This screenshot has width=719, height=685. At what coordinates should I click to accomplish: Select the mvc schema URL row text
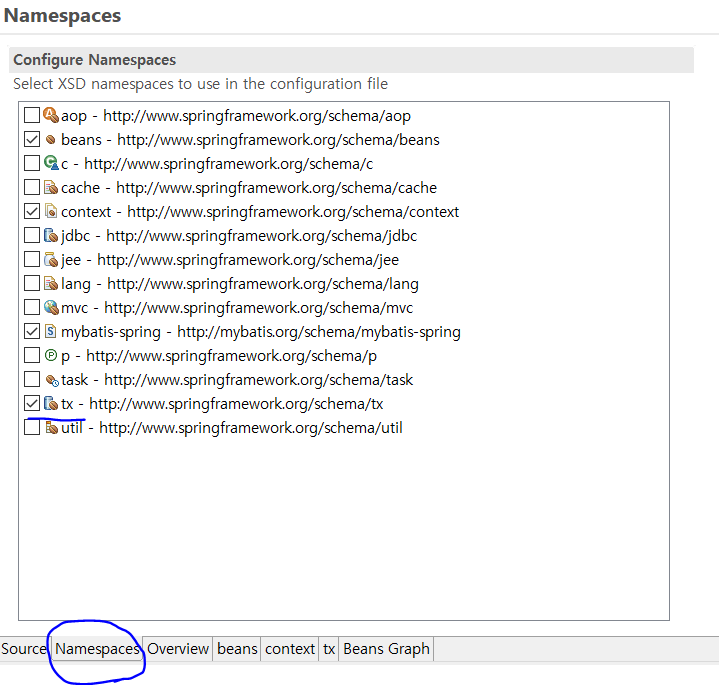click(237, 308)
